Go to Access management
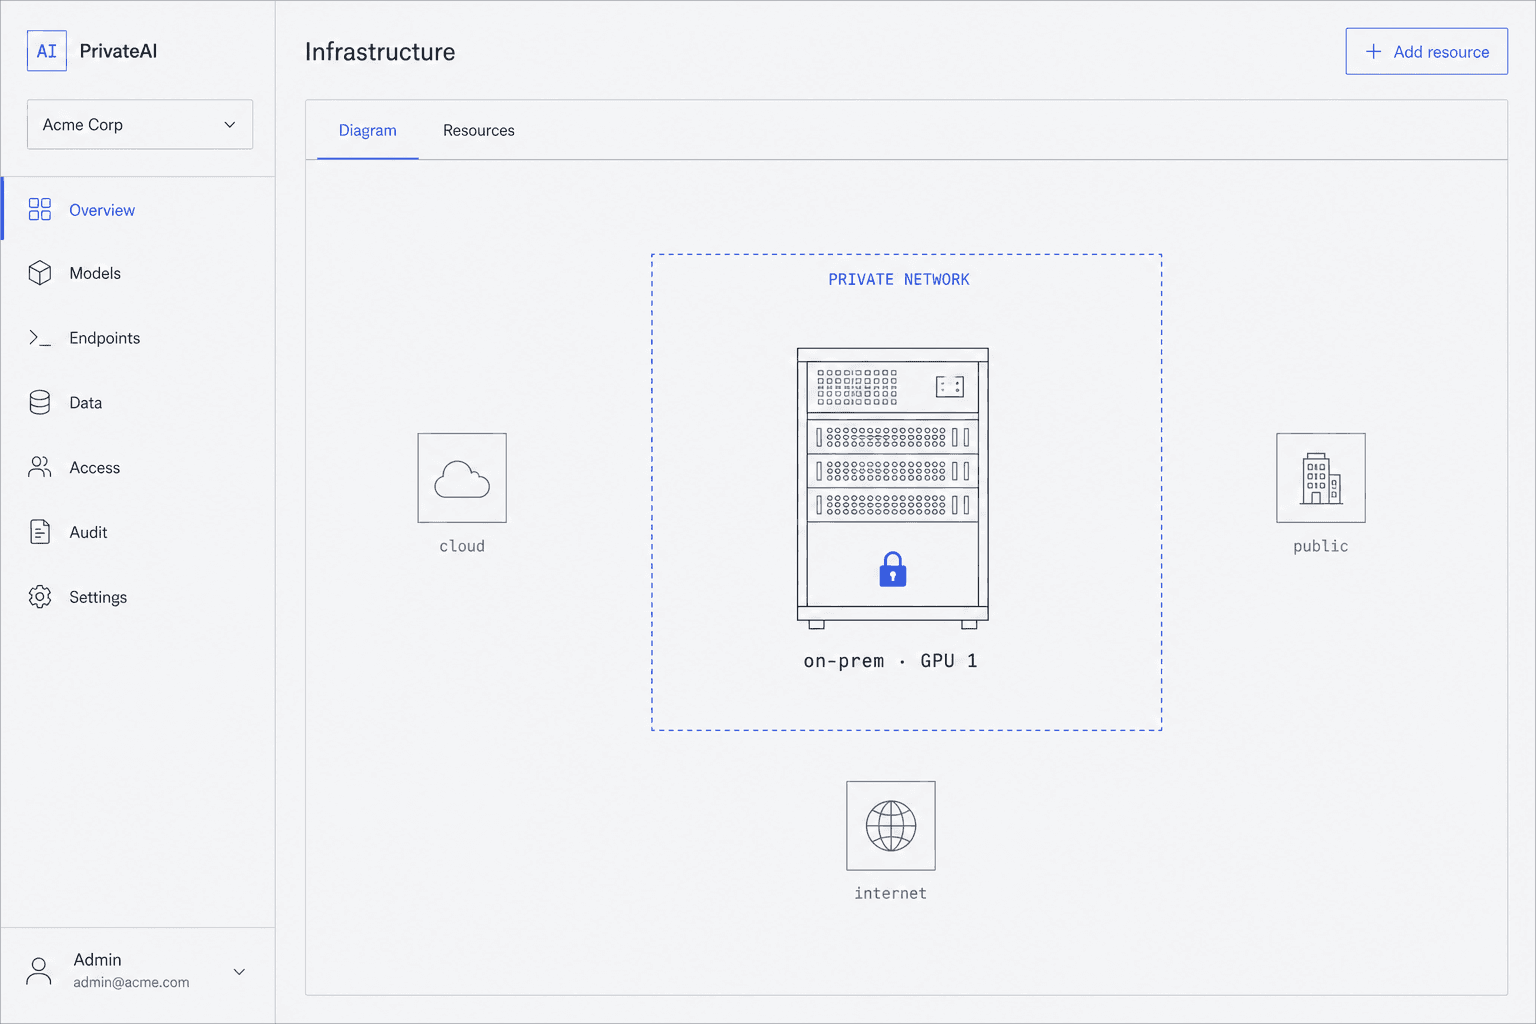 [138, 467]
